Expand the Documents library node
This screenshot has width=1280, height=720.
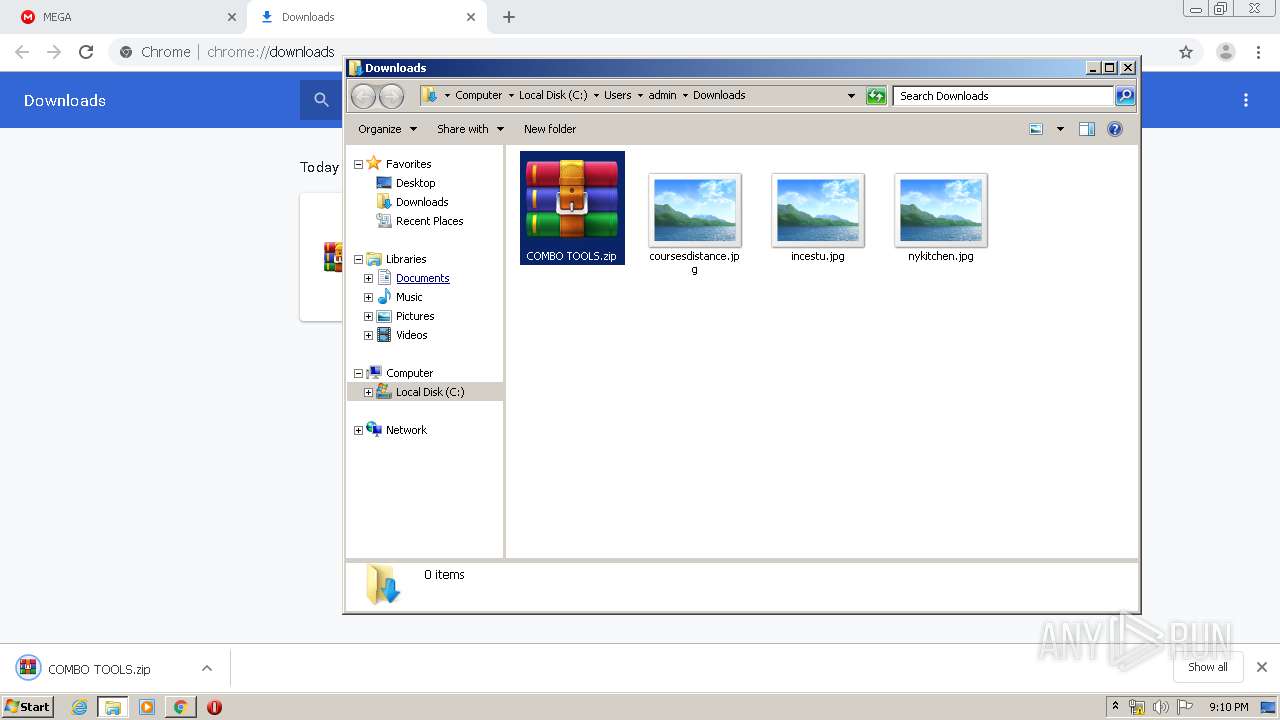368,278
